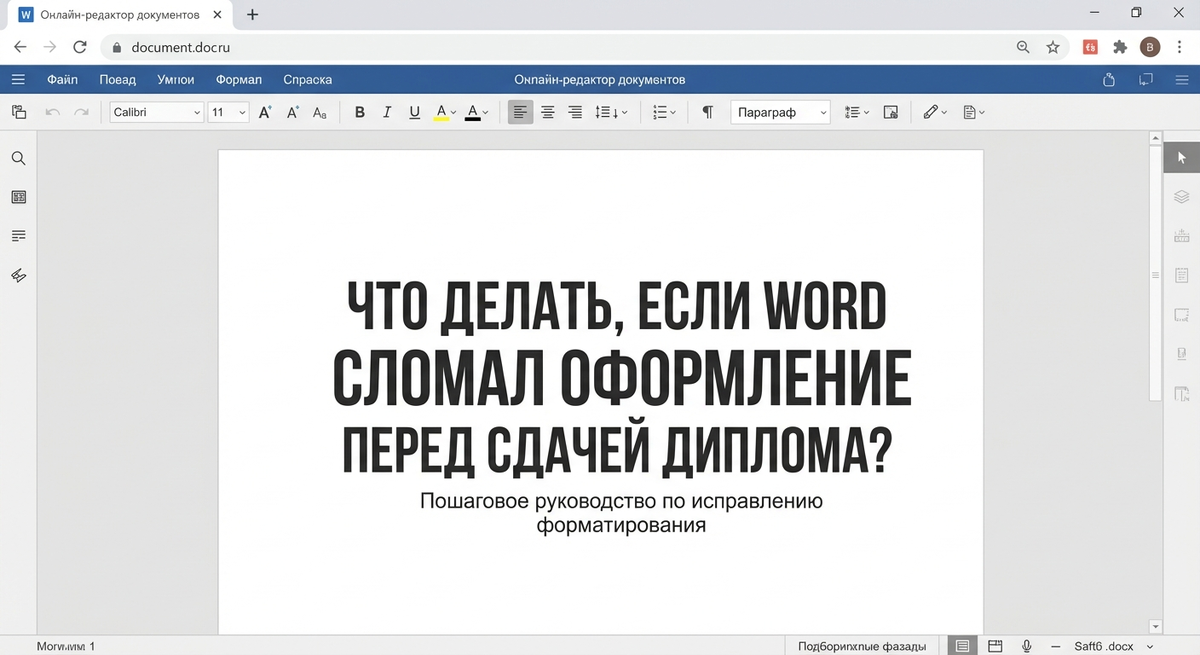Align text to the left
The height and width of the screenshot is (655, 1200).
click(x=520, y=113)
